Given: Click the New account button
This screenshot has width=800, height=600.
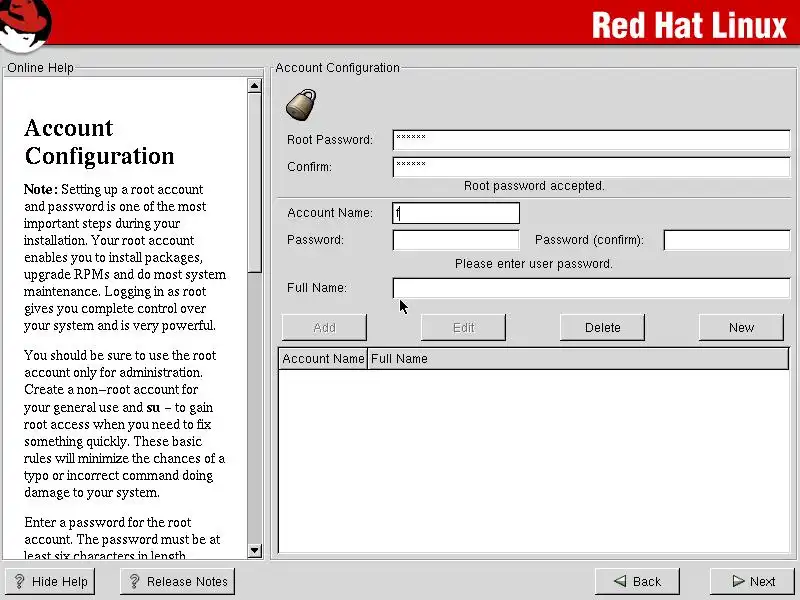Looking at the screenshot, I should pos(741,328).
